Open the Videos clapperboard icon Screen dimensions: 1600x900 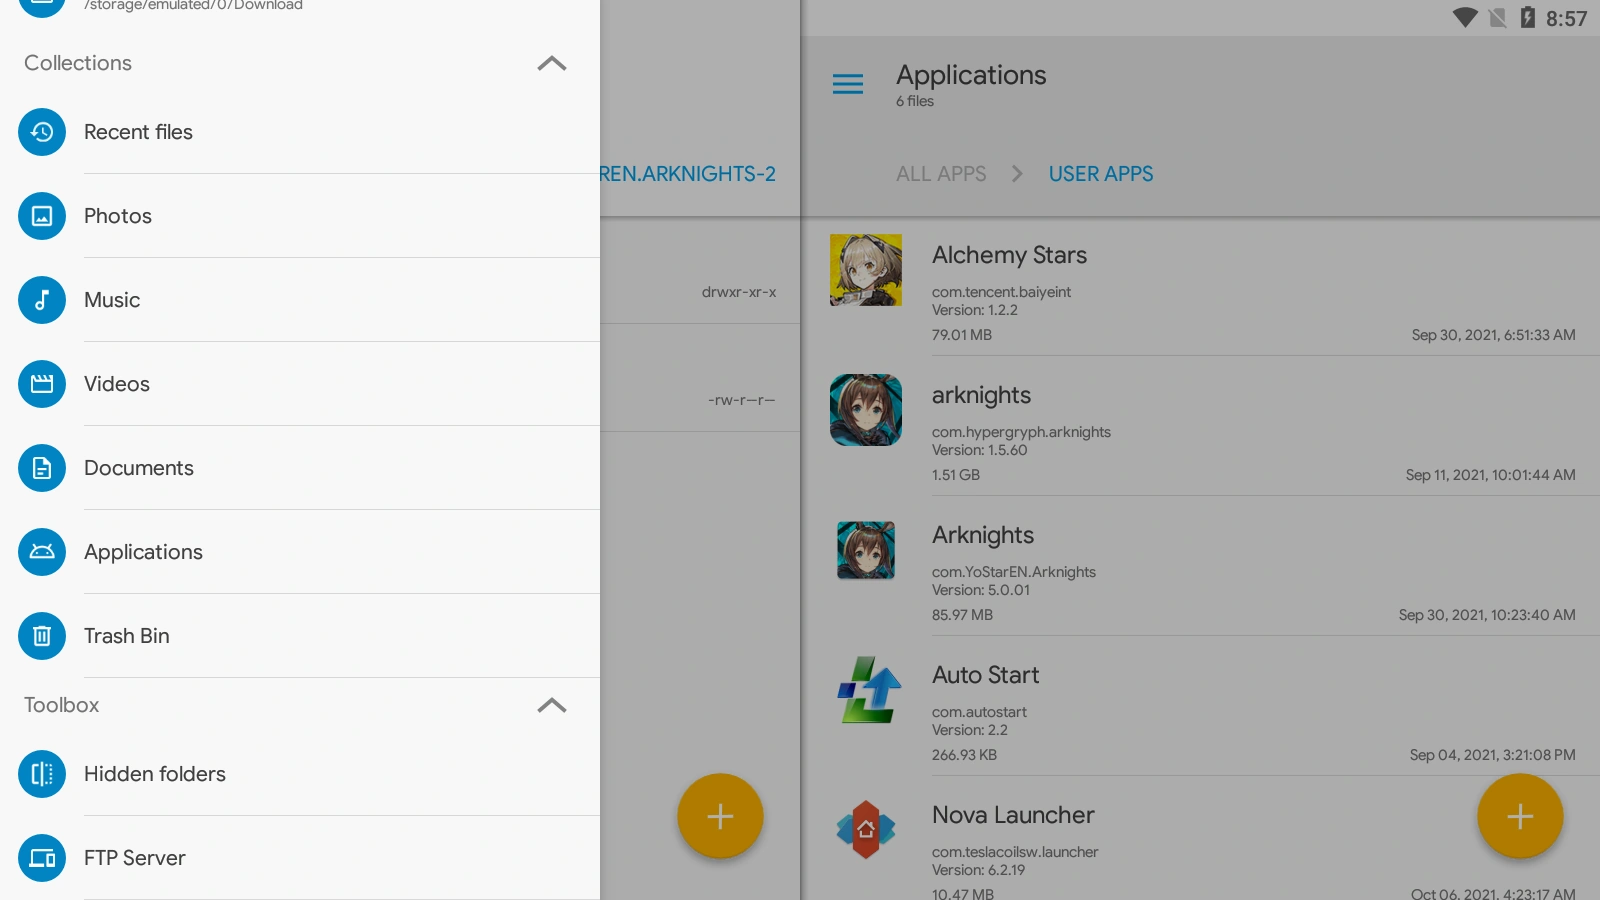(x=42, y=384)
